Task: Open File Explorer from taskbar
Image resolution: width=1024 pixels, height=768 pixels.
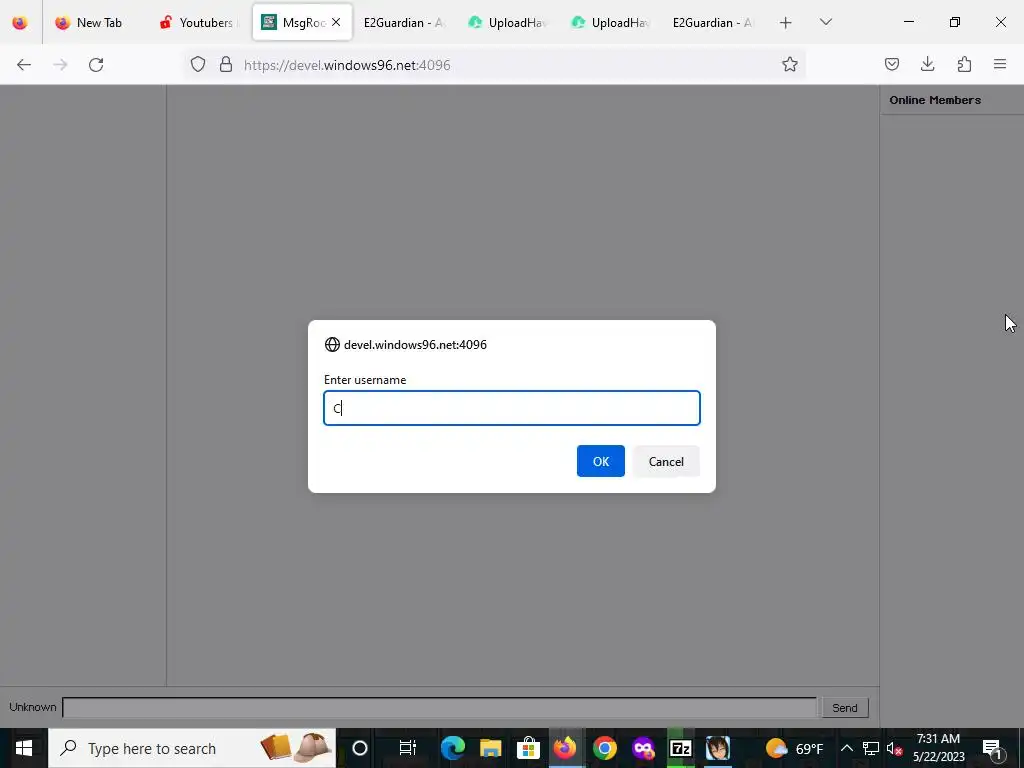Action: point(490,748)
